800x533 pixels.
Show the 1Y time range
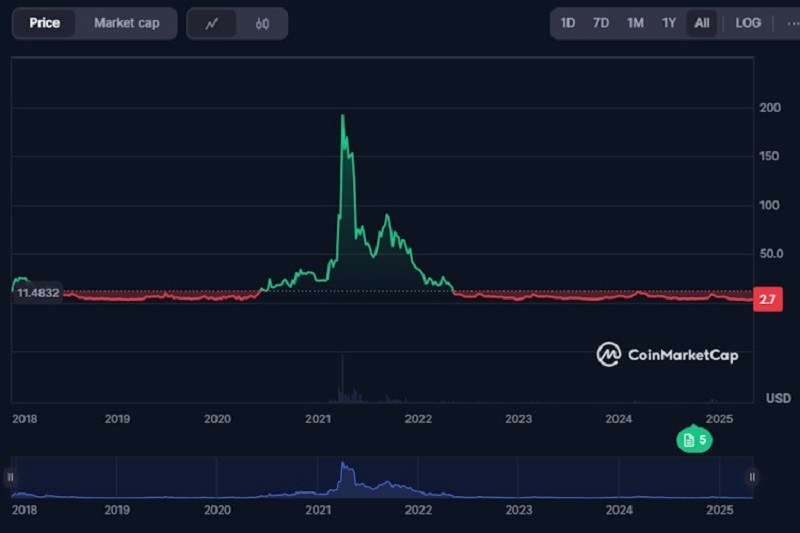pyautogui.click(x=668, y=23)
